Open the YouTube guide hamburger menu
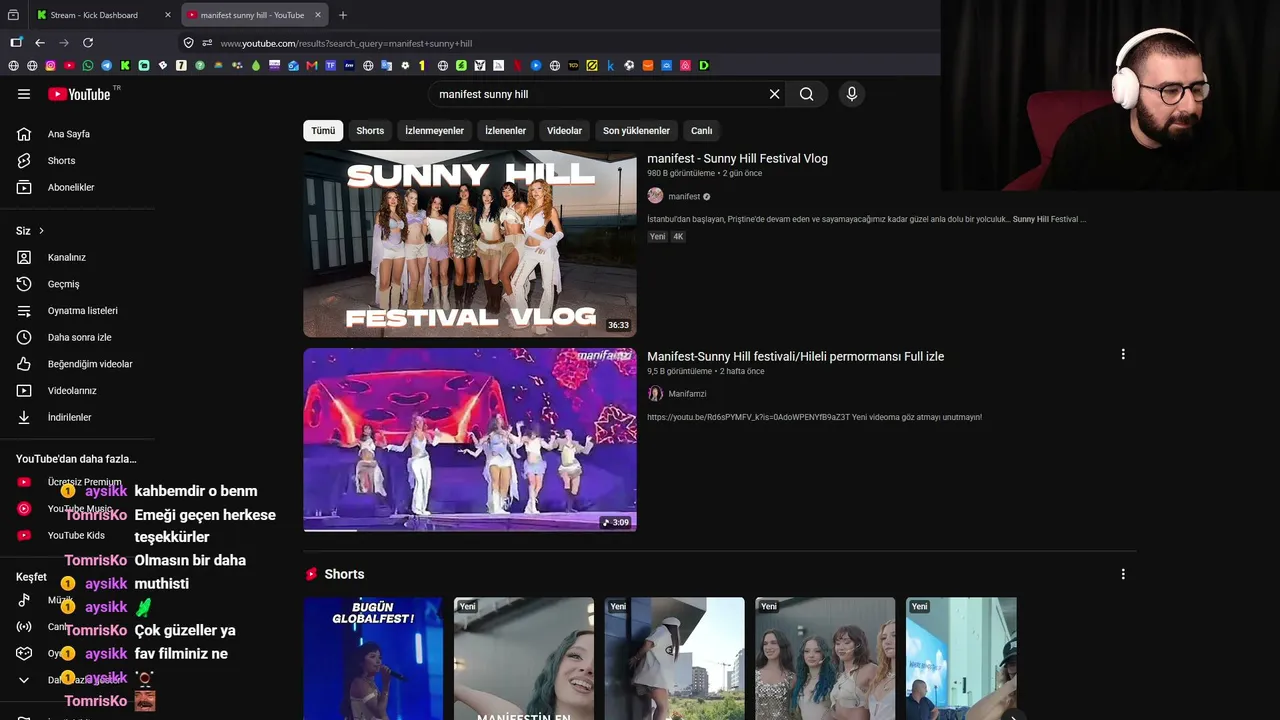Image resolution: width=1280 pixels, height=720 pixels. pyautogui.click(x=24, y=94)
